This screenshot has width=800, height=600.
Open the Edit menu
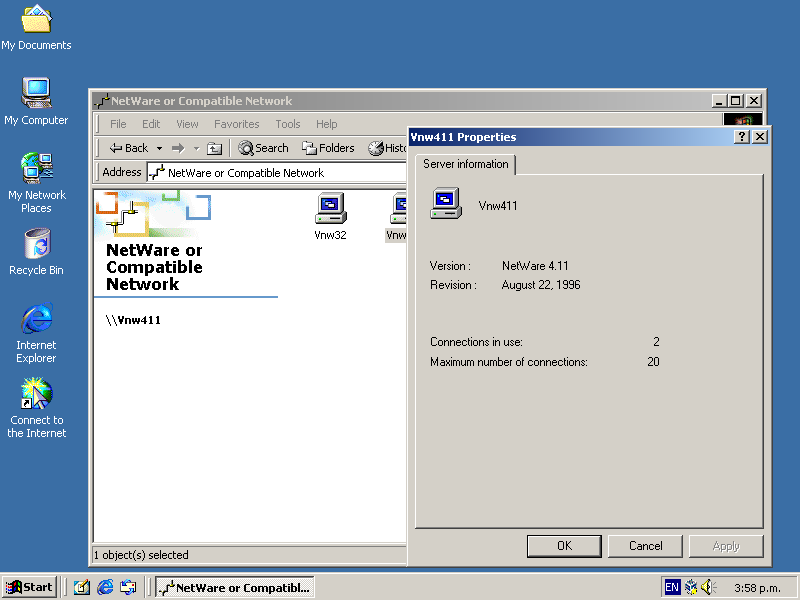tap(151, 124)
